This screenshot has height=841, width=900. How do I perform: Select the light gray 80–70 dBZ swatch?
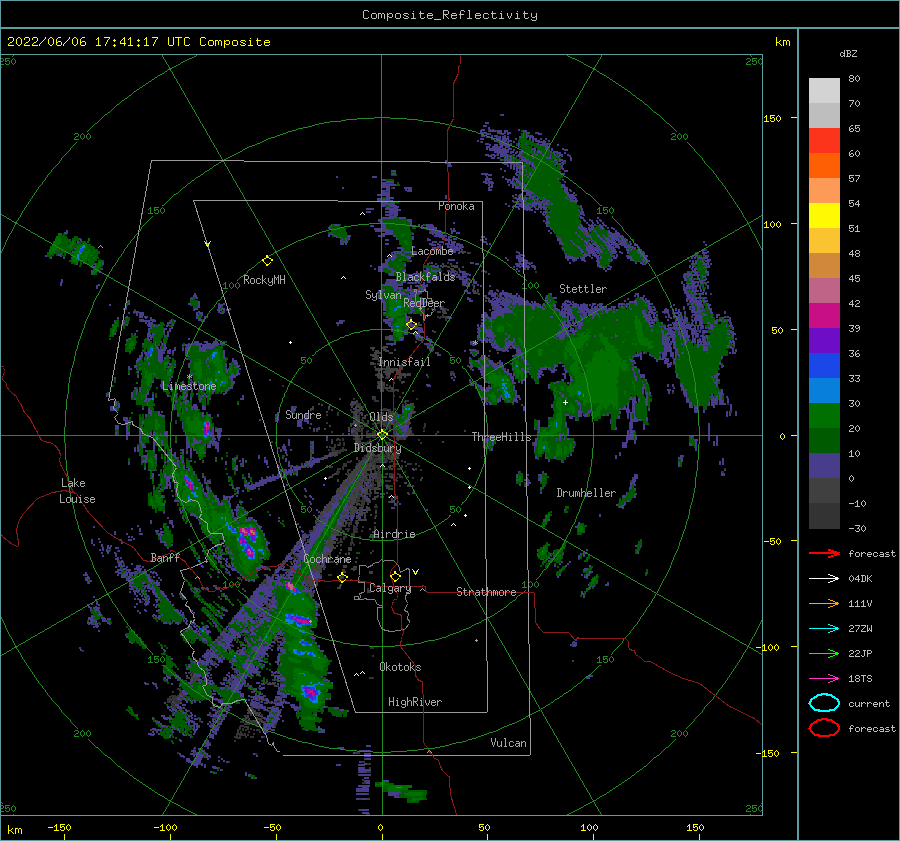pos(824,91)
